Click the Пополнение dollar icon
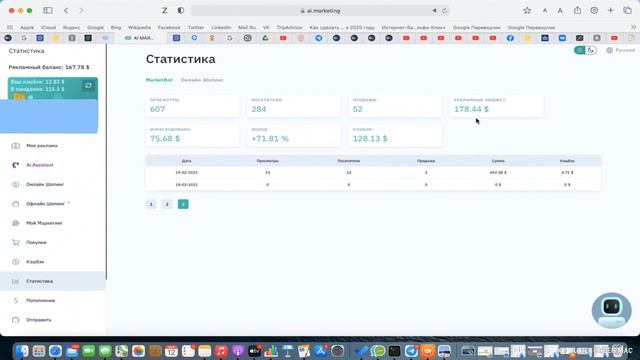 pyautogui.click(x=16, y=300)
